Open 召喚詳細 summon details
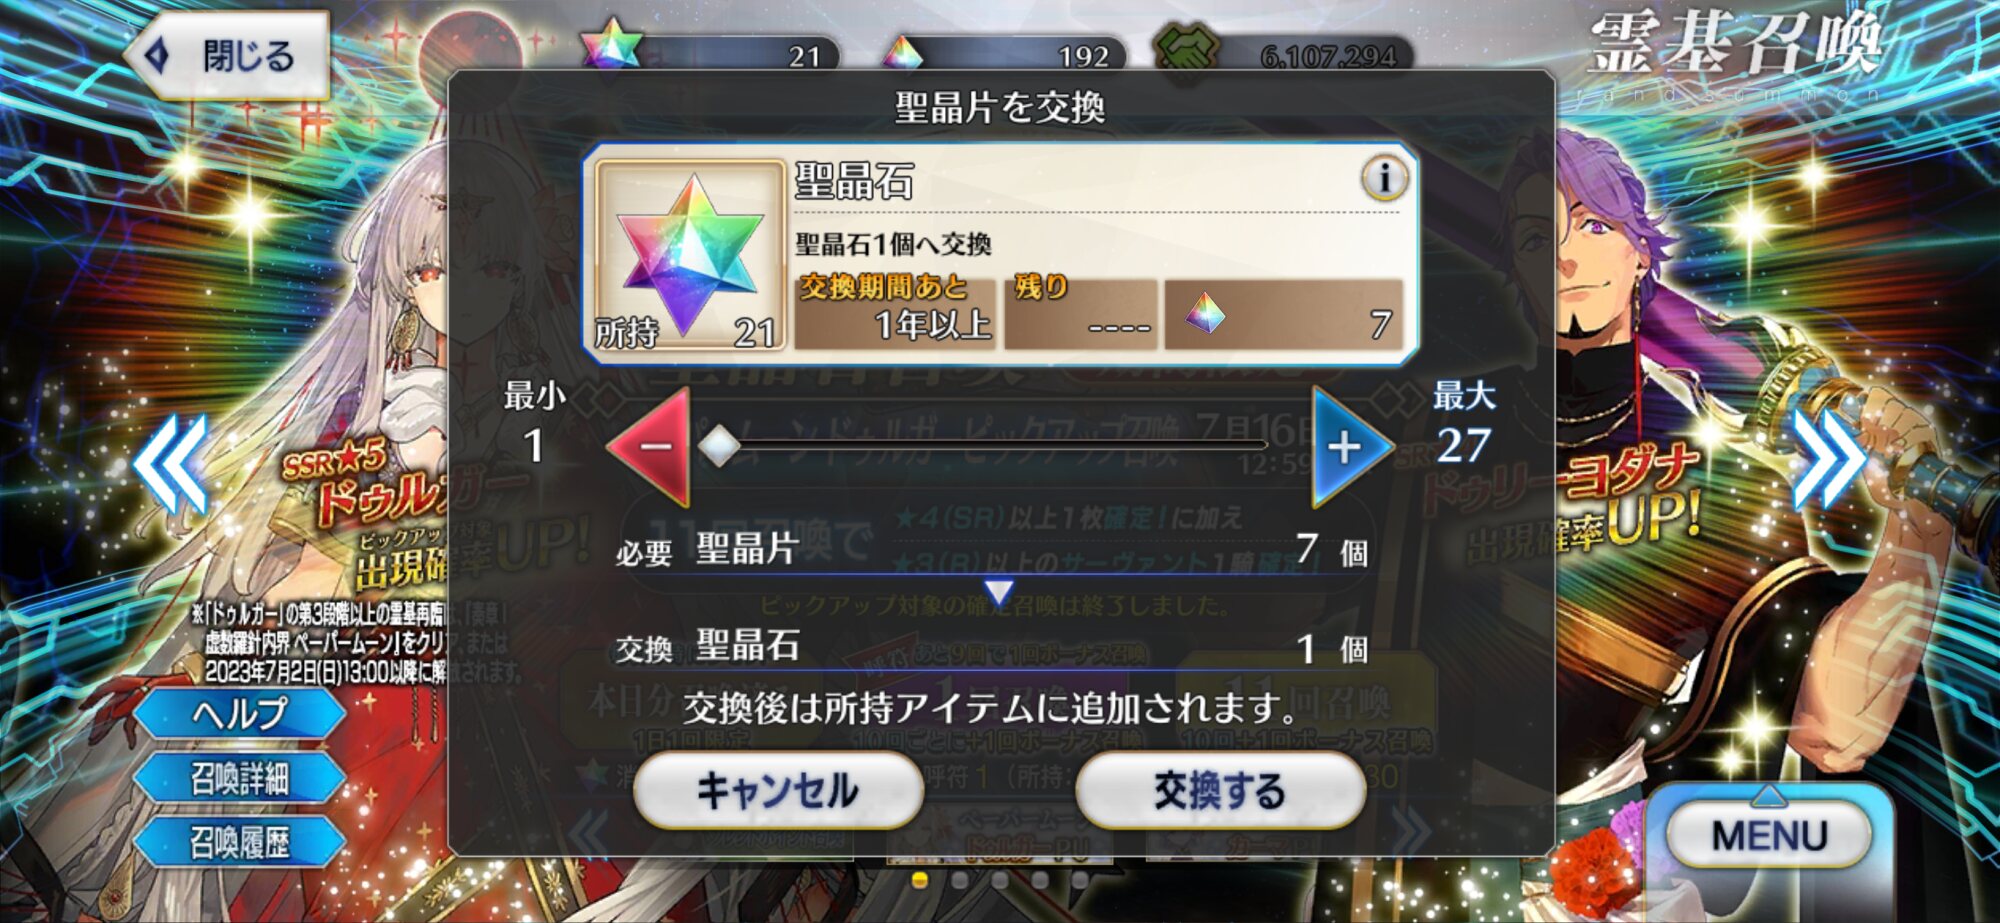 coord(240,778)
